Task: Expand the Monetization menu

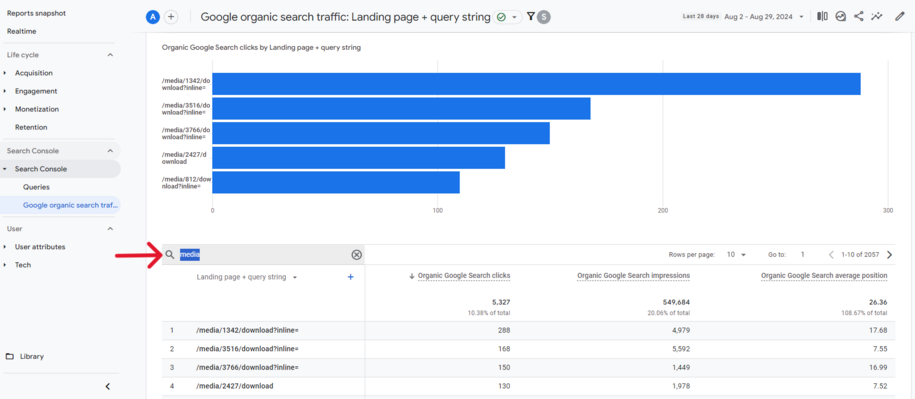Action: tap(37, 109)
